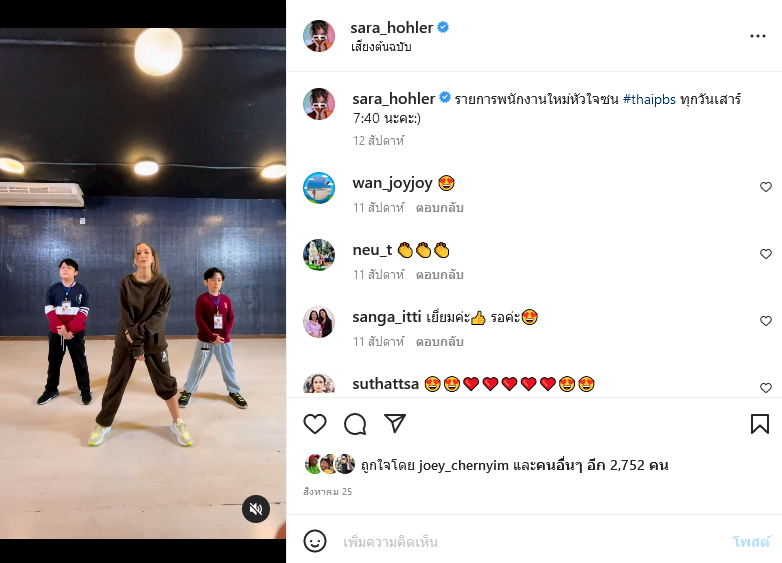The width and height of the screenshot is (782, 563).
Task: Share post via paper plane icon
Action: click(x=395, y=424)
